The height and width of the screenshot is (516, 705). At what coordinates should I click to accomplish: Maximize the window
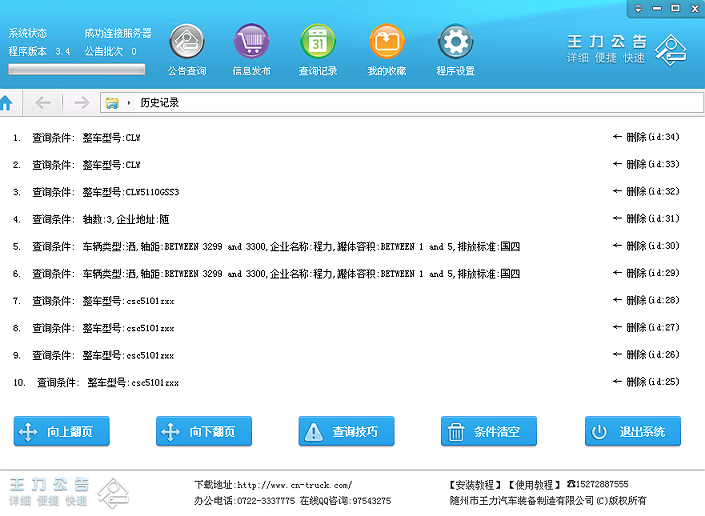(x=675, y=9)
